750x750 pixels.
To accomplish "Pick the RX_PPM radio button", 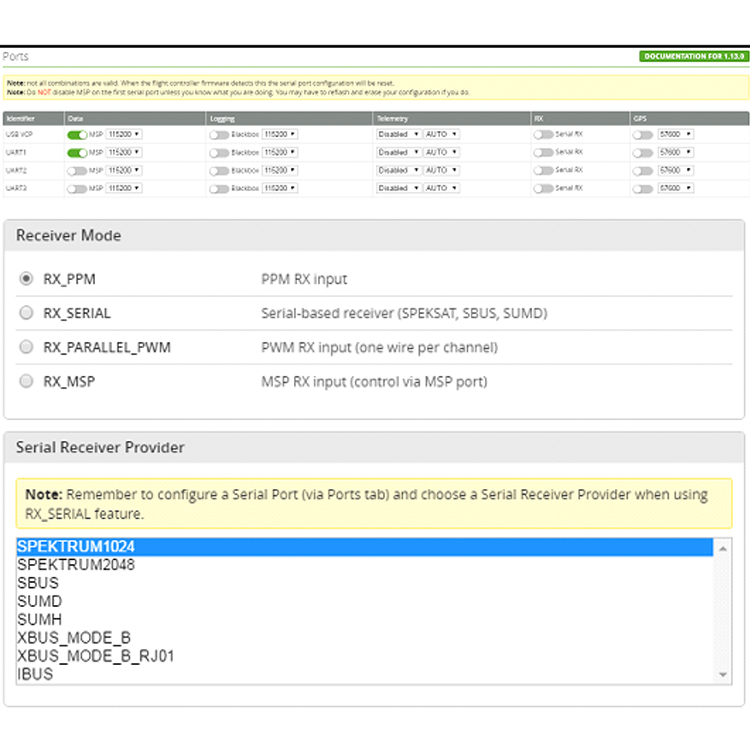I will coord(26,279).
